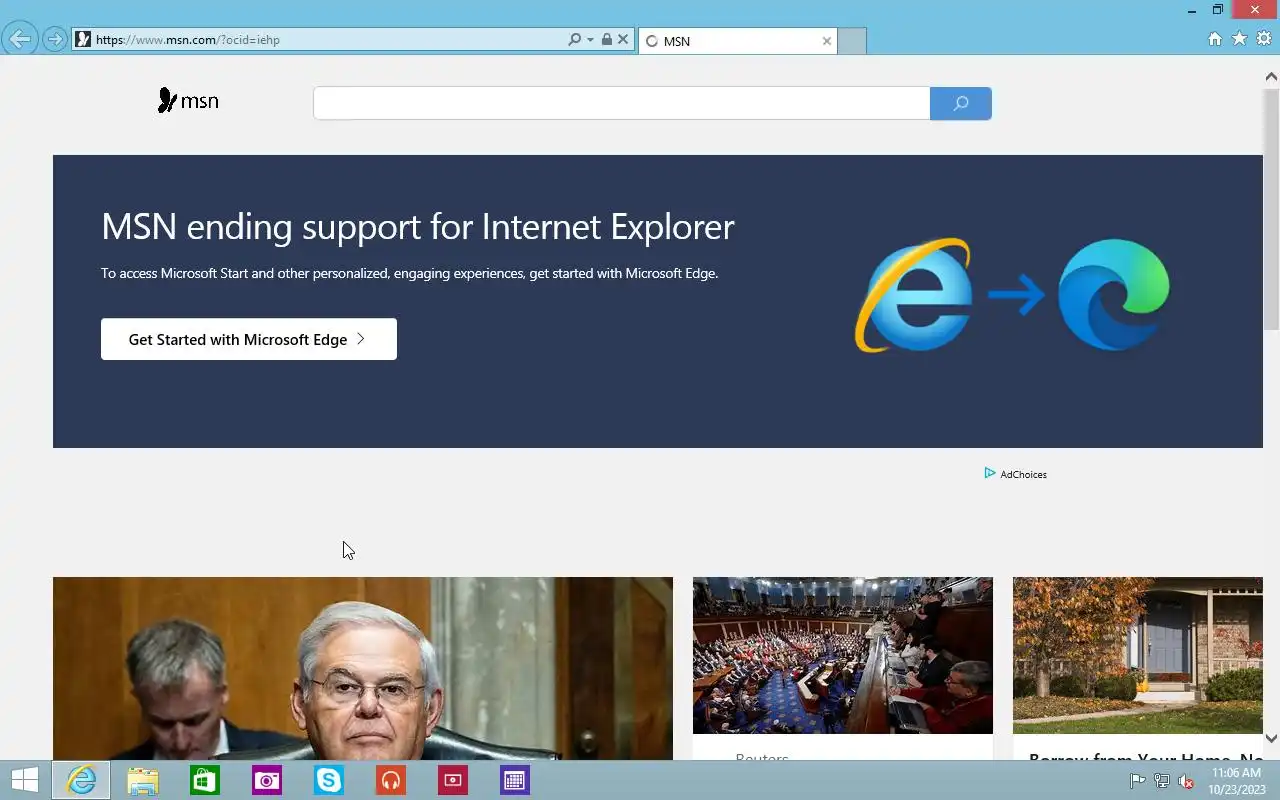The height and width of the screenshot is (800, 1280).
Task: Open the orange headphones Music app icon
Action: [x=391, y=780]
